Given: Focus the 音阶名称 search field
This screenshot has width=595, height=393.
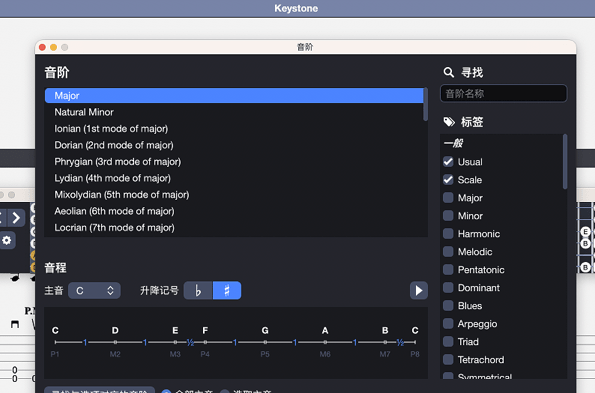Looking at the screenshot, I should (504, 93).
